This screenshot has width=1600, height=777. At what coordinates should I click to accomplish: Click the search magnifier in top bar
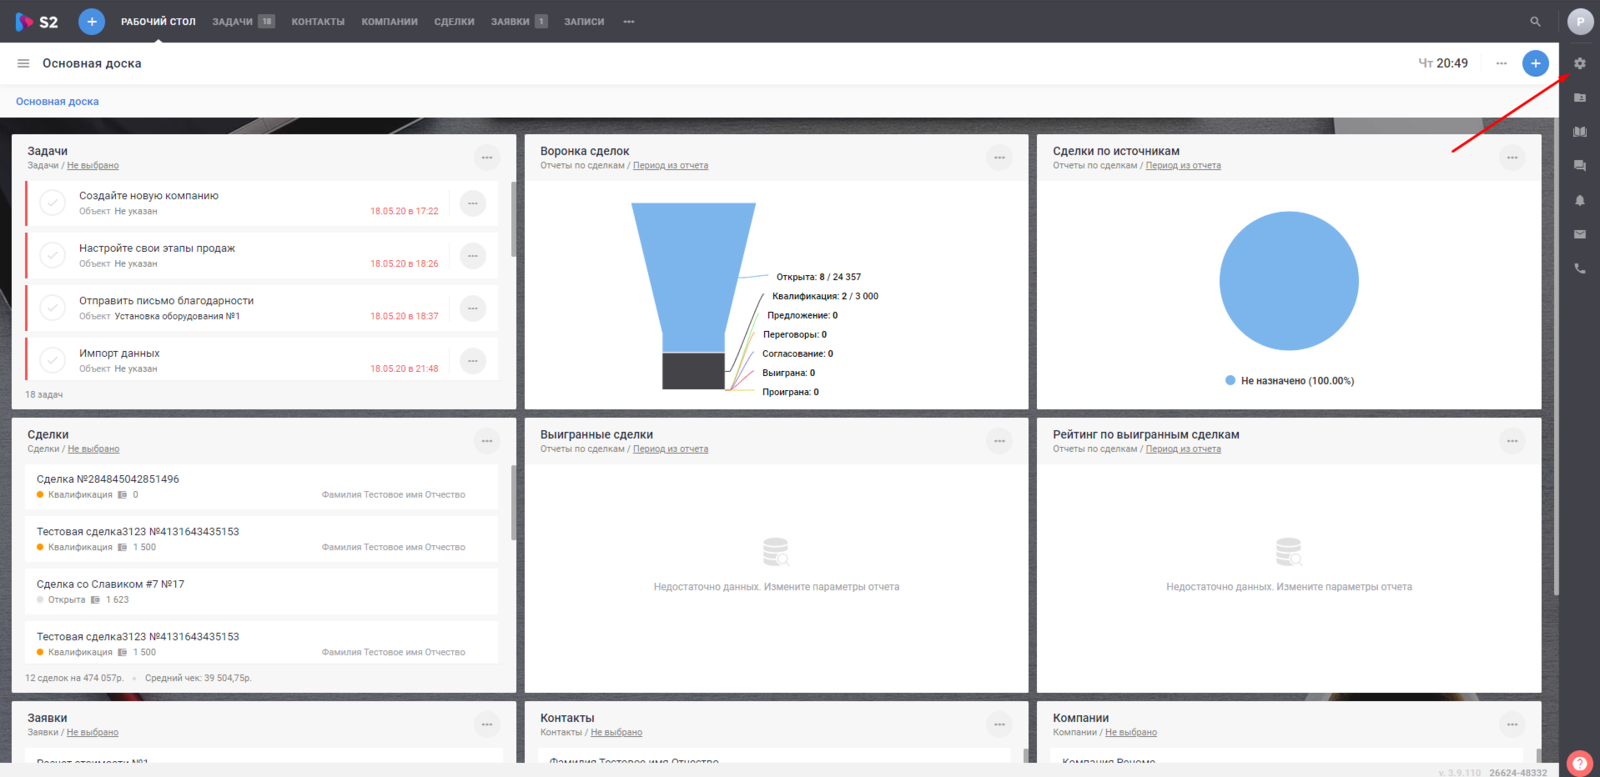click(1535, 21)
